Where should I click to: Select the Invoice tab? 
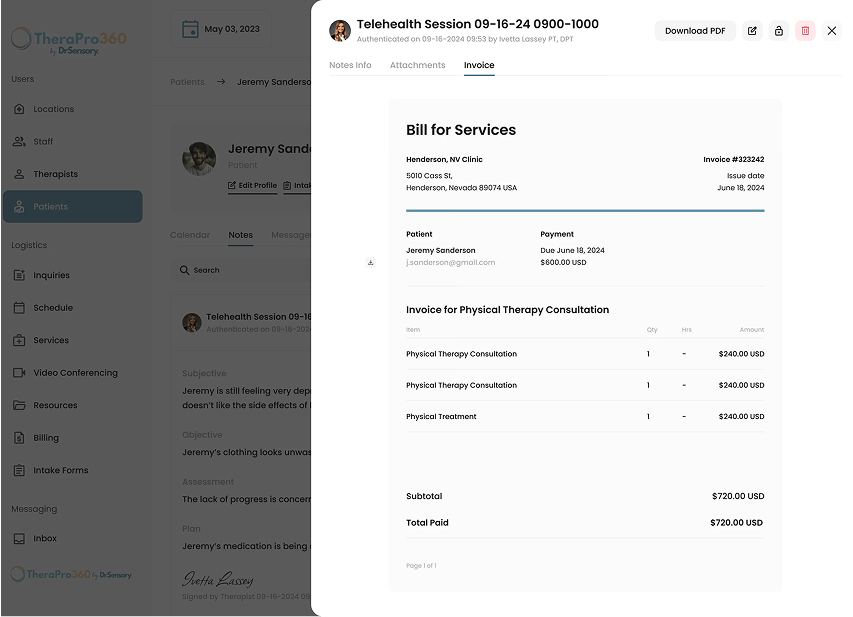tap(479, 65)
